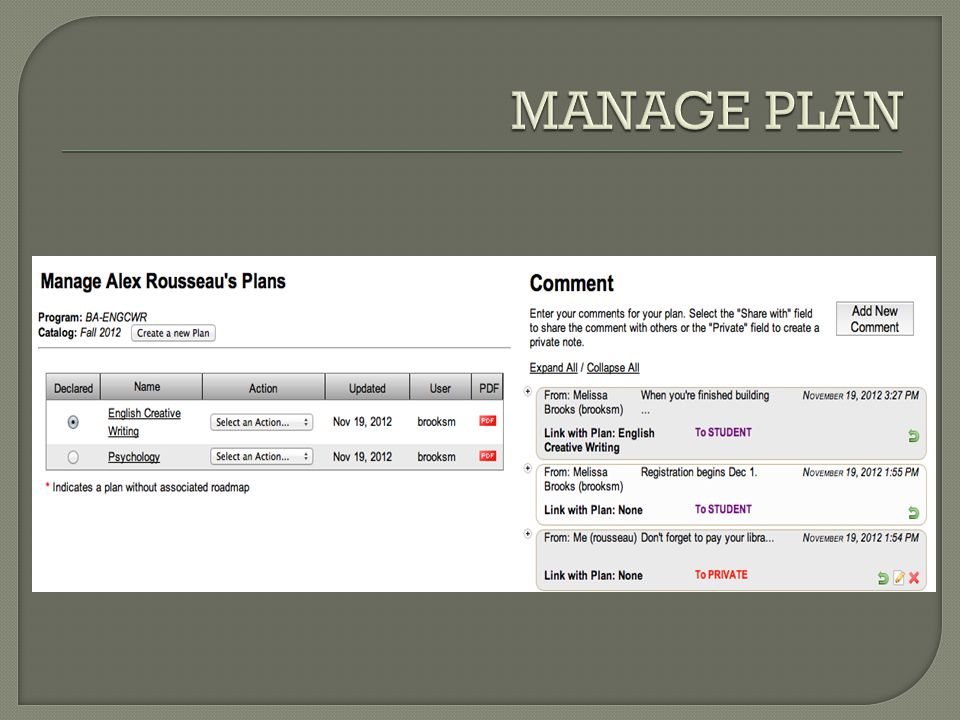Click Nov 19, 2012 in Psychology row
Image resolution: width=960 pixels, height=720 pixels.
pos(362,457)
